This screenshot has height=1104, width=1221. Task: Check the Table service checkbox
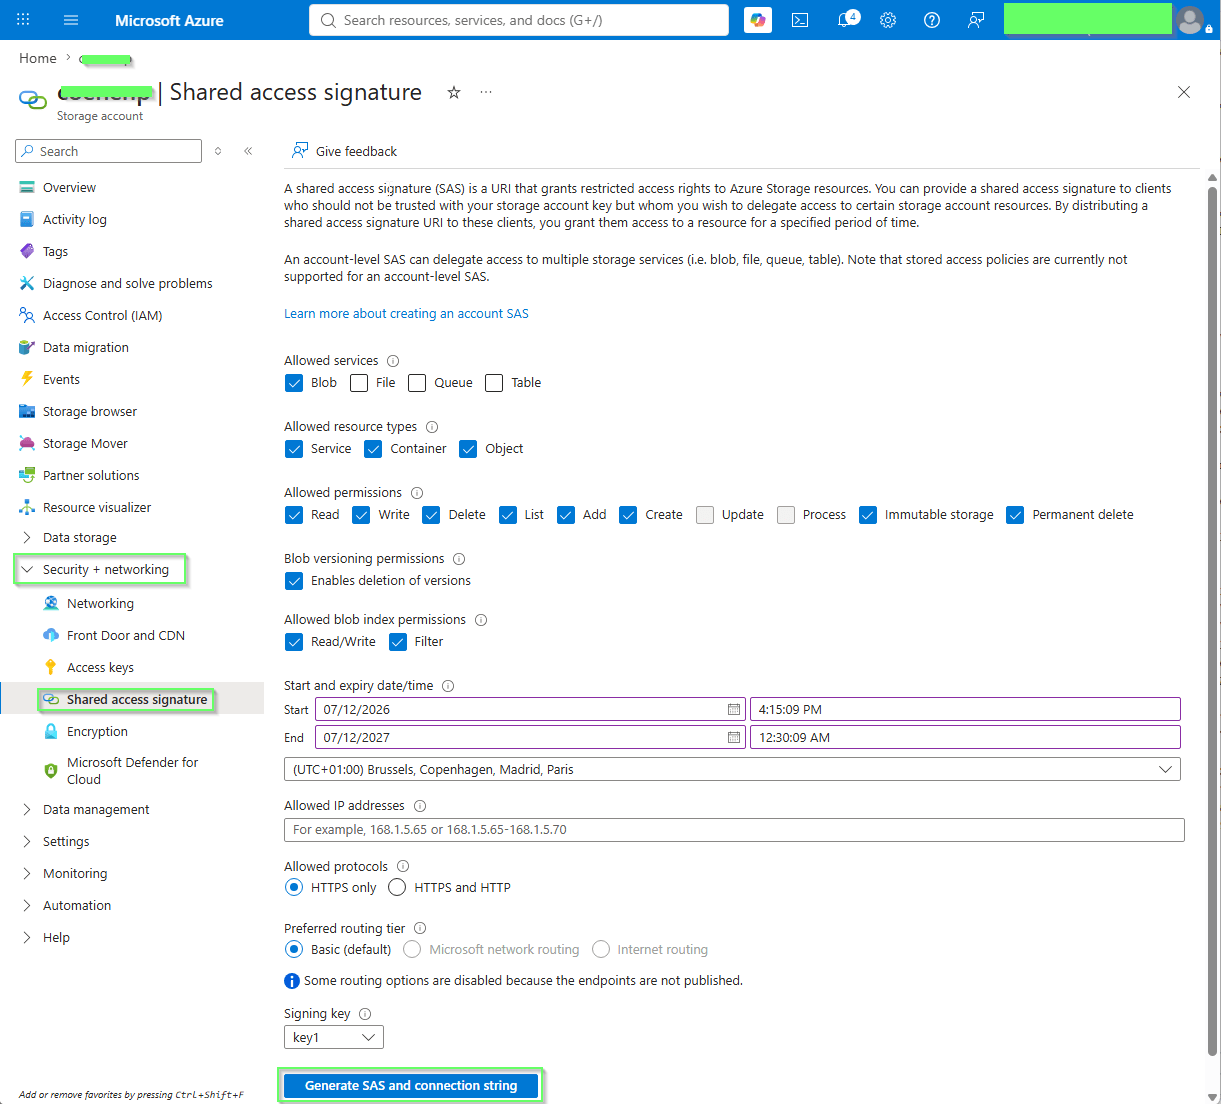[494, 383]
